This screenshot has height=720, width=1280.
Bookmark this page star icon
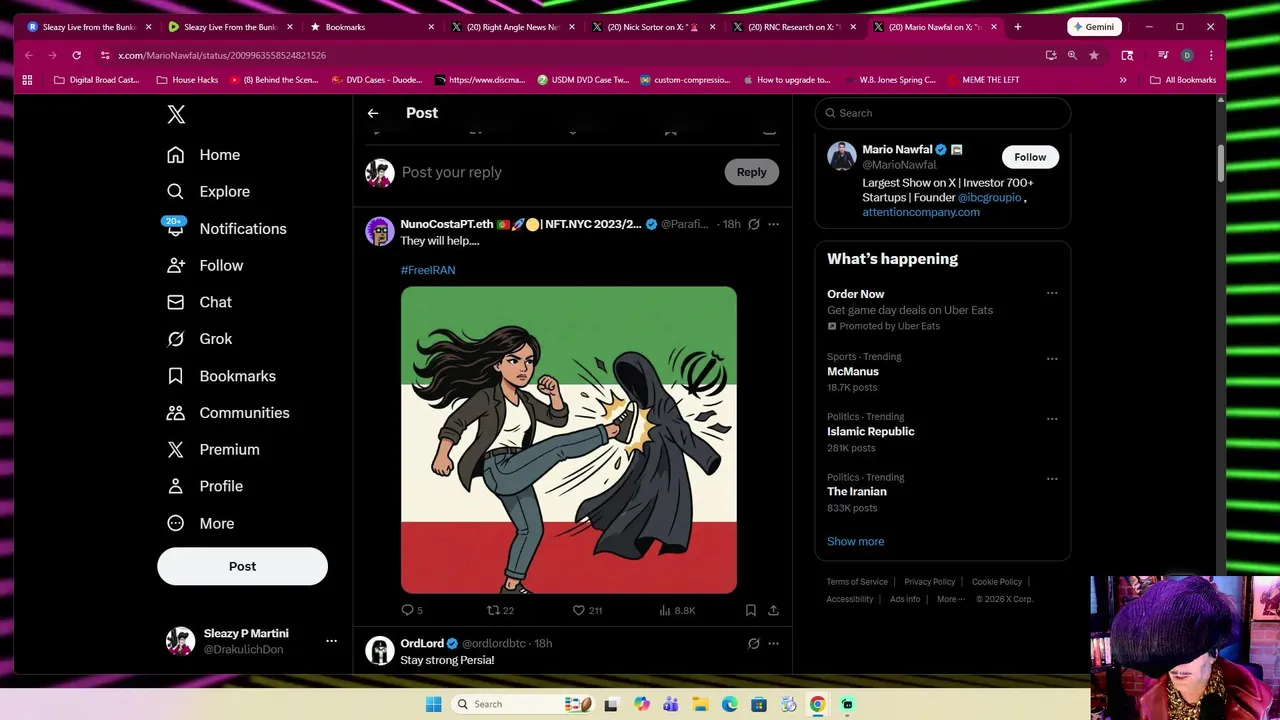[x=1094, y=55]
